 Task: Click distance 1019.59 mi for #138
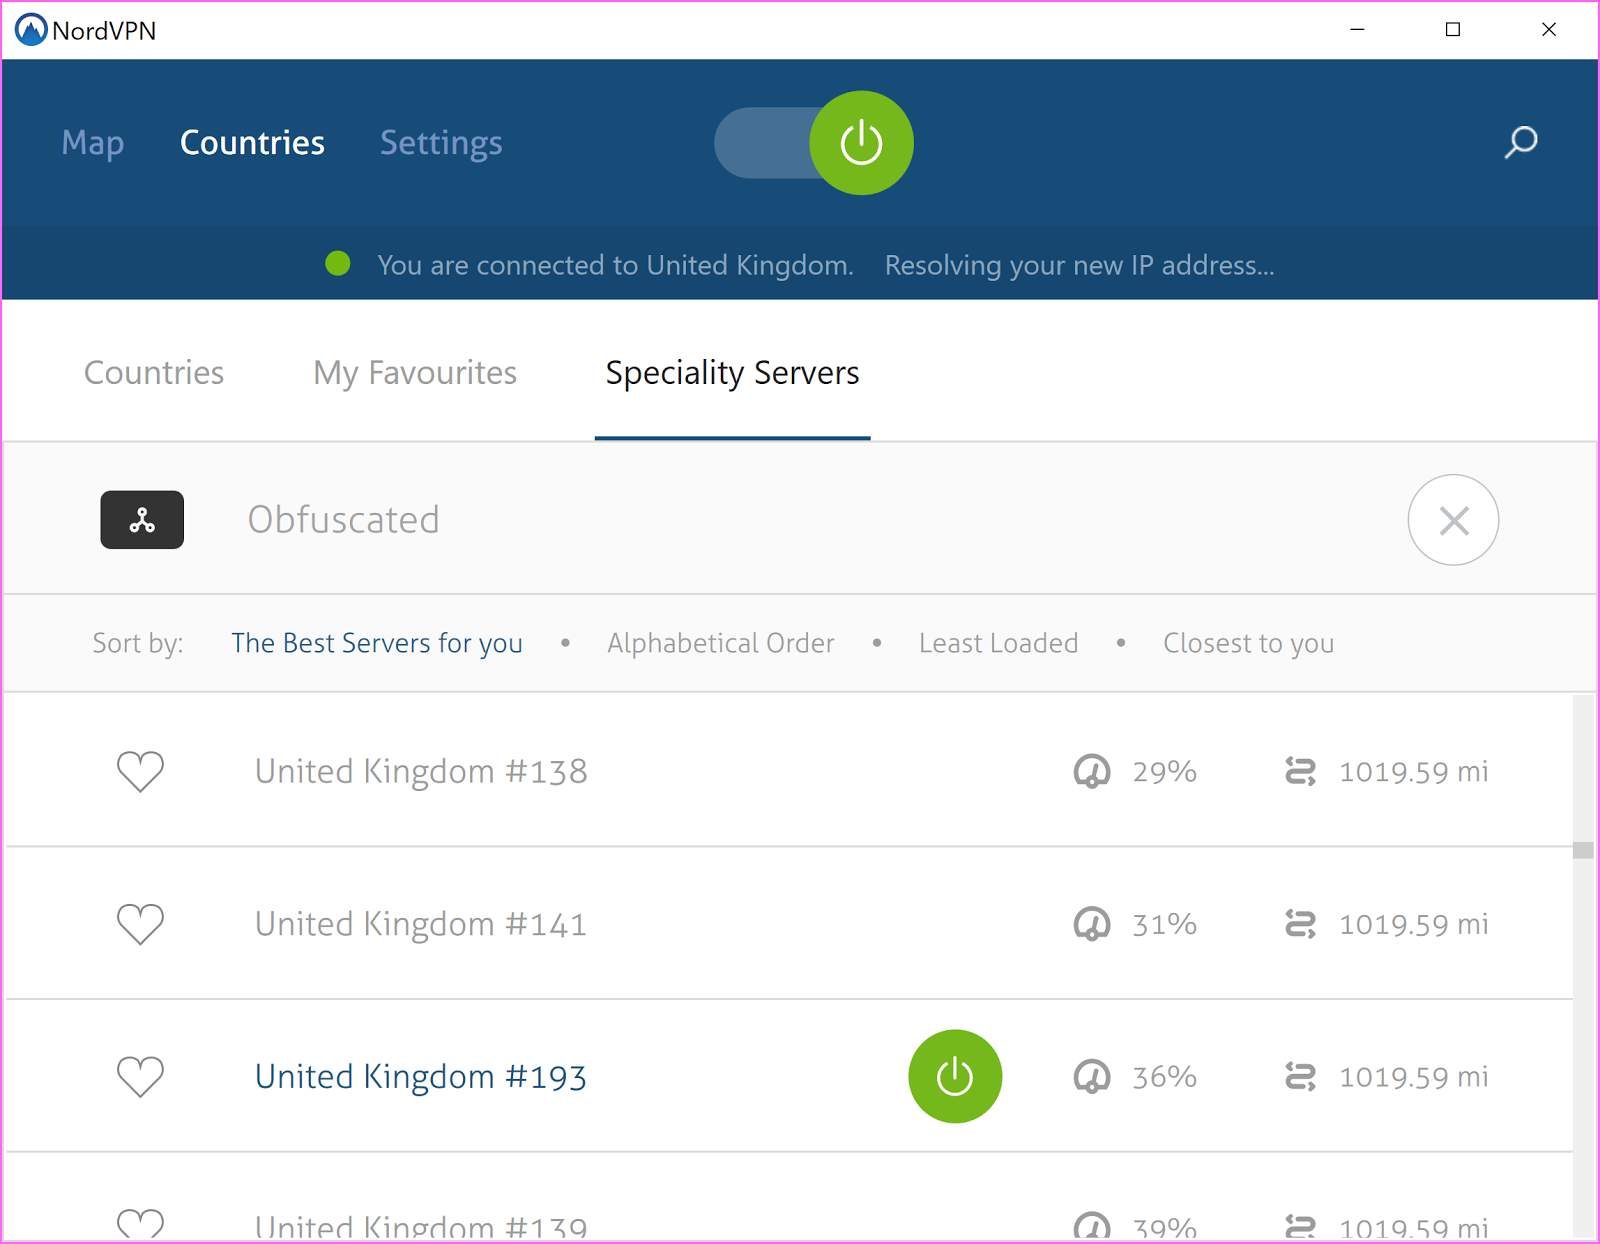tap(1414, 772)
